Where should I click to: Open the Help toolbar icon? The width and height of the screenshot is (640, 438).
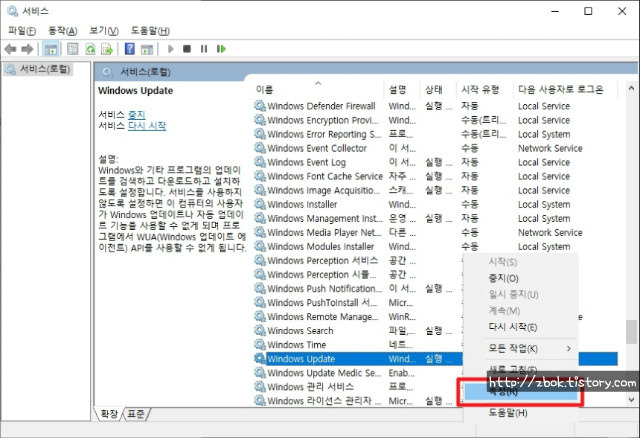pos(129,49)
